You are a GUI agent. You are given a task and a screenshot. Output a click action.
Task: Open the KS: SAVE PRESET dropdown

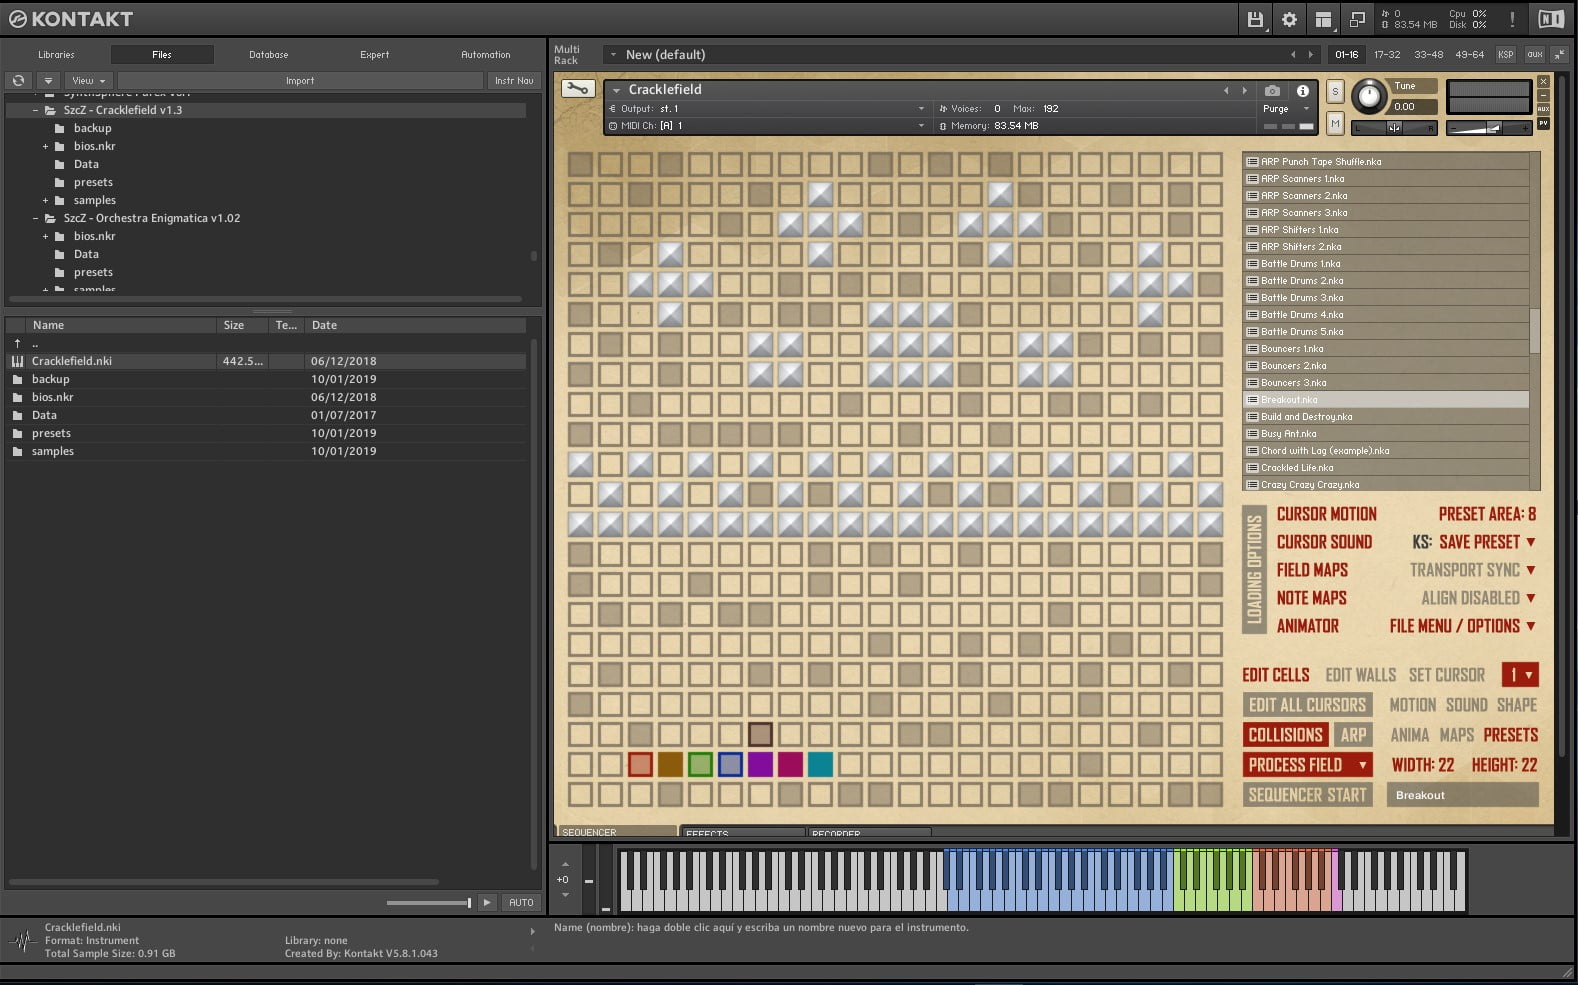click(1474, 542)
